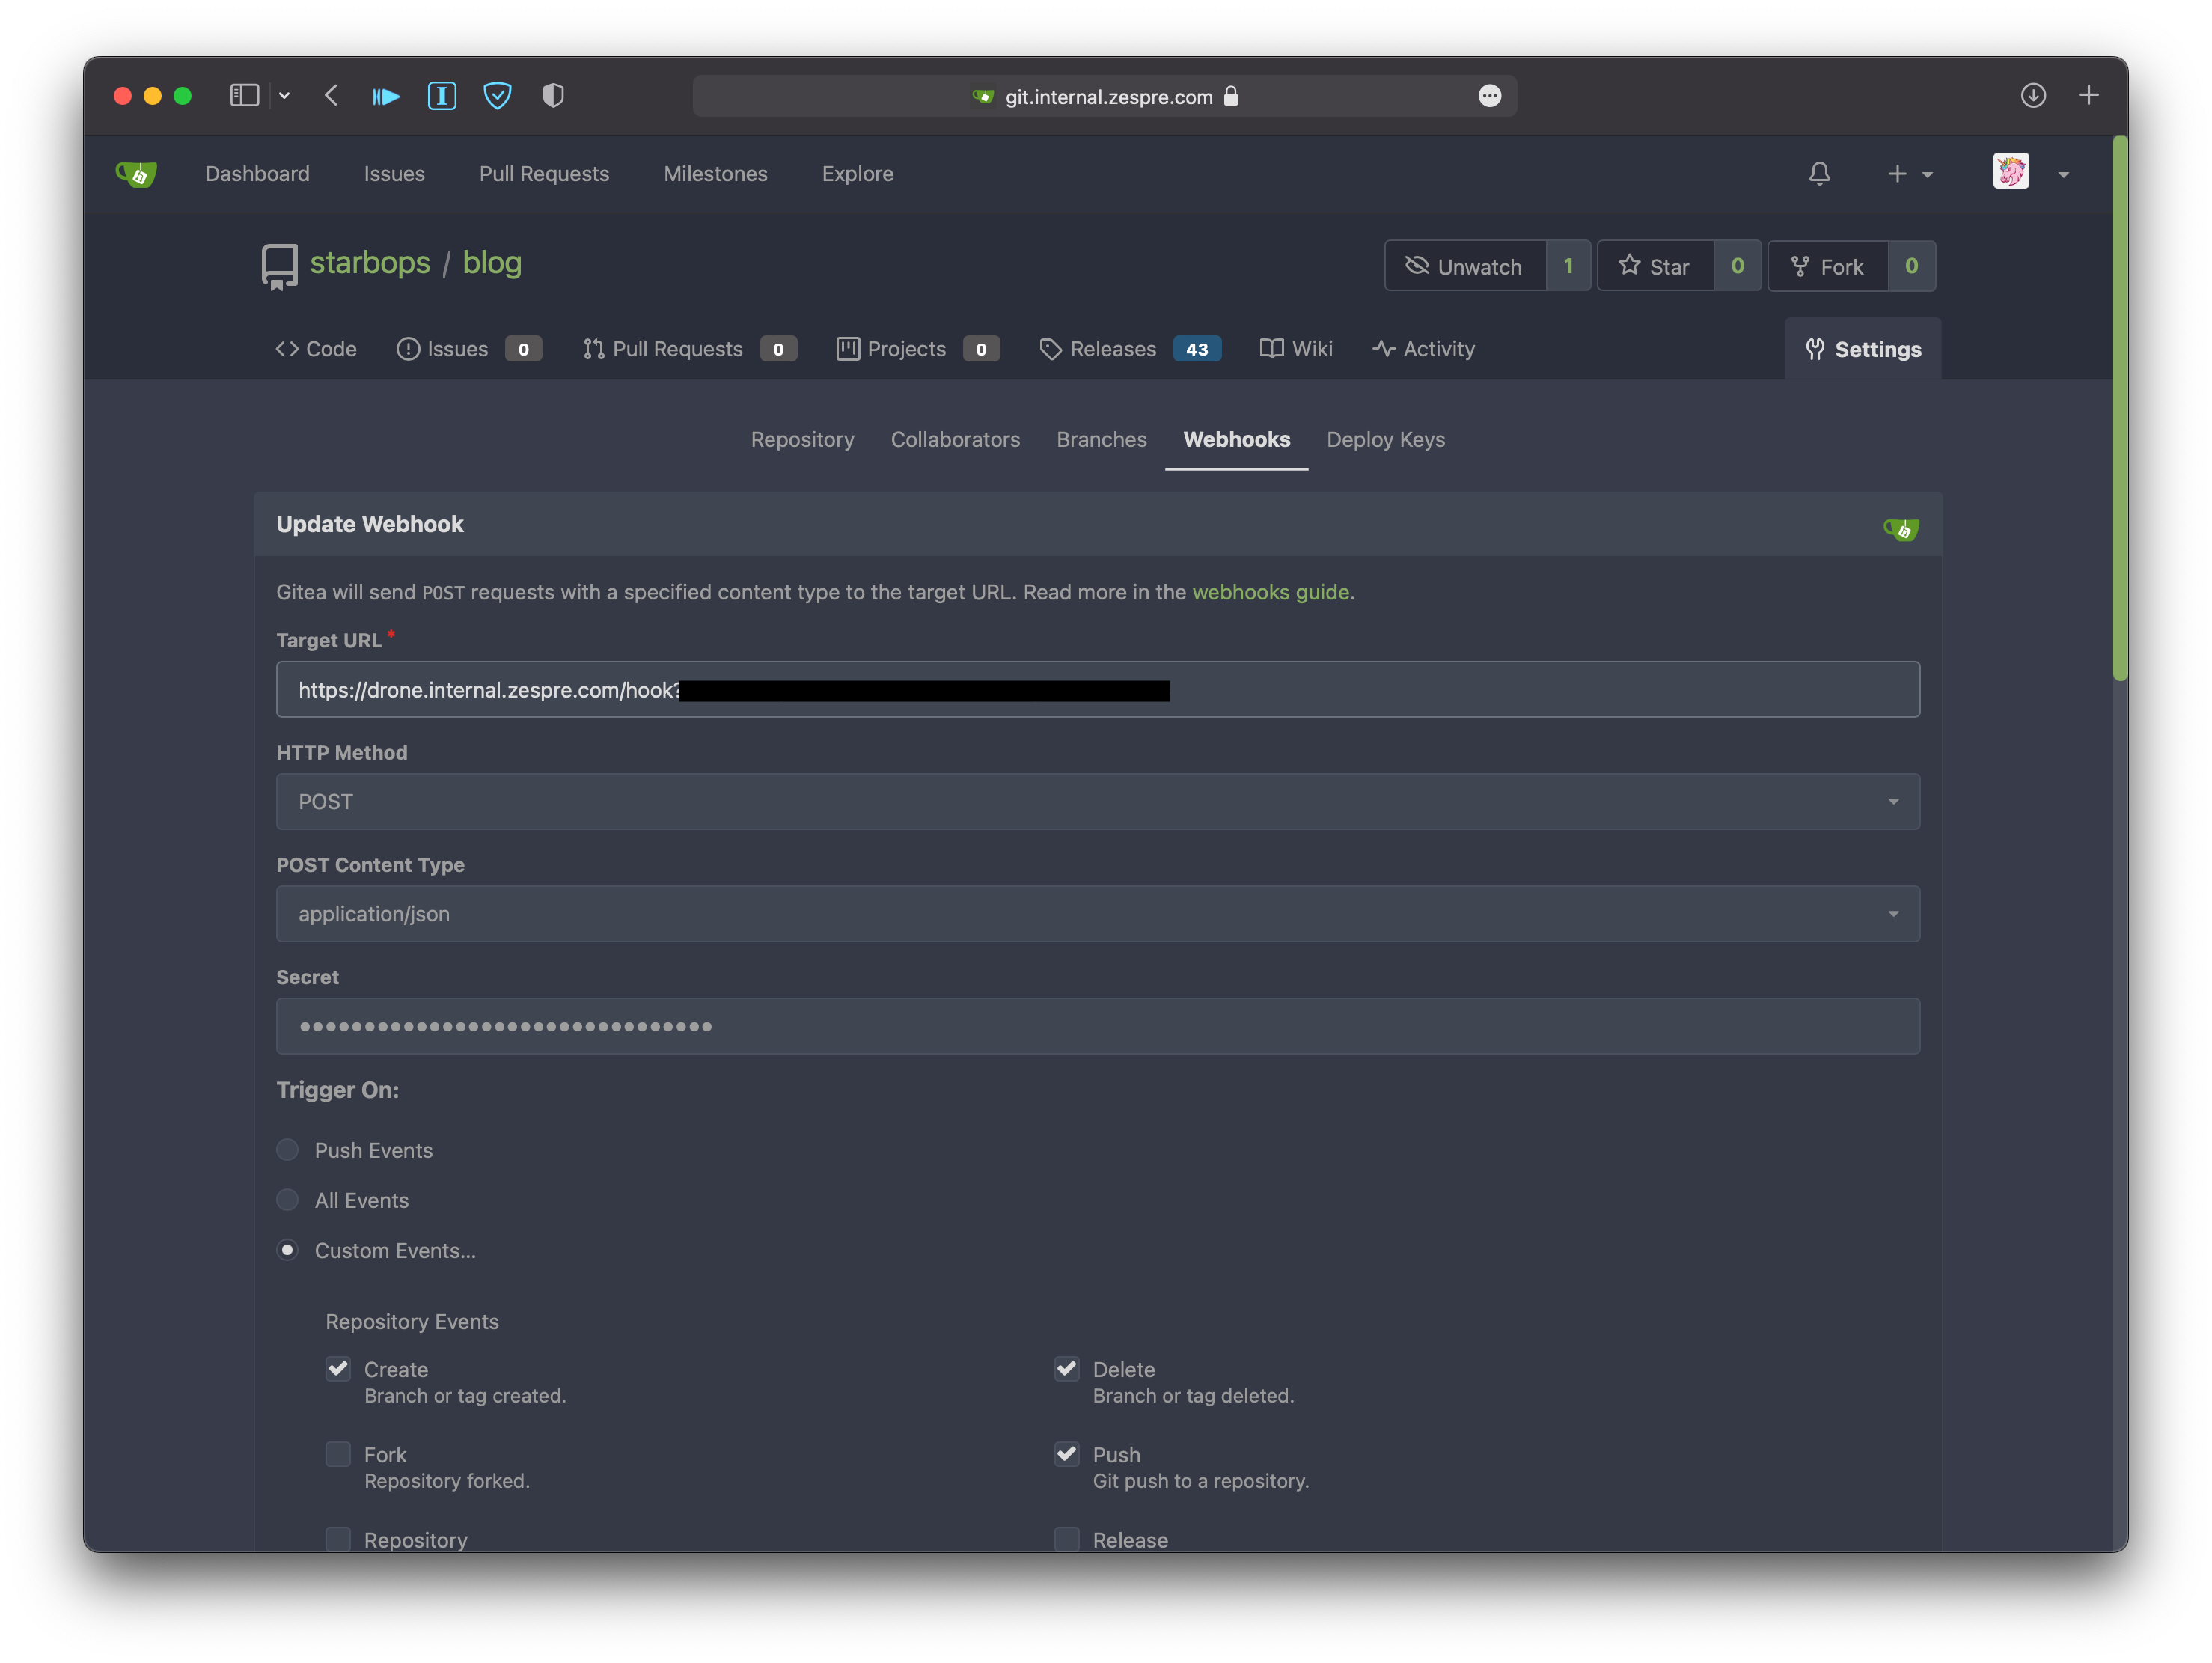This screenshot has height=1663, width=2212.
Task: Open the notifications bell
Action: [x=1819, y=173]
